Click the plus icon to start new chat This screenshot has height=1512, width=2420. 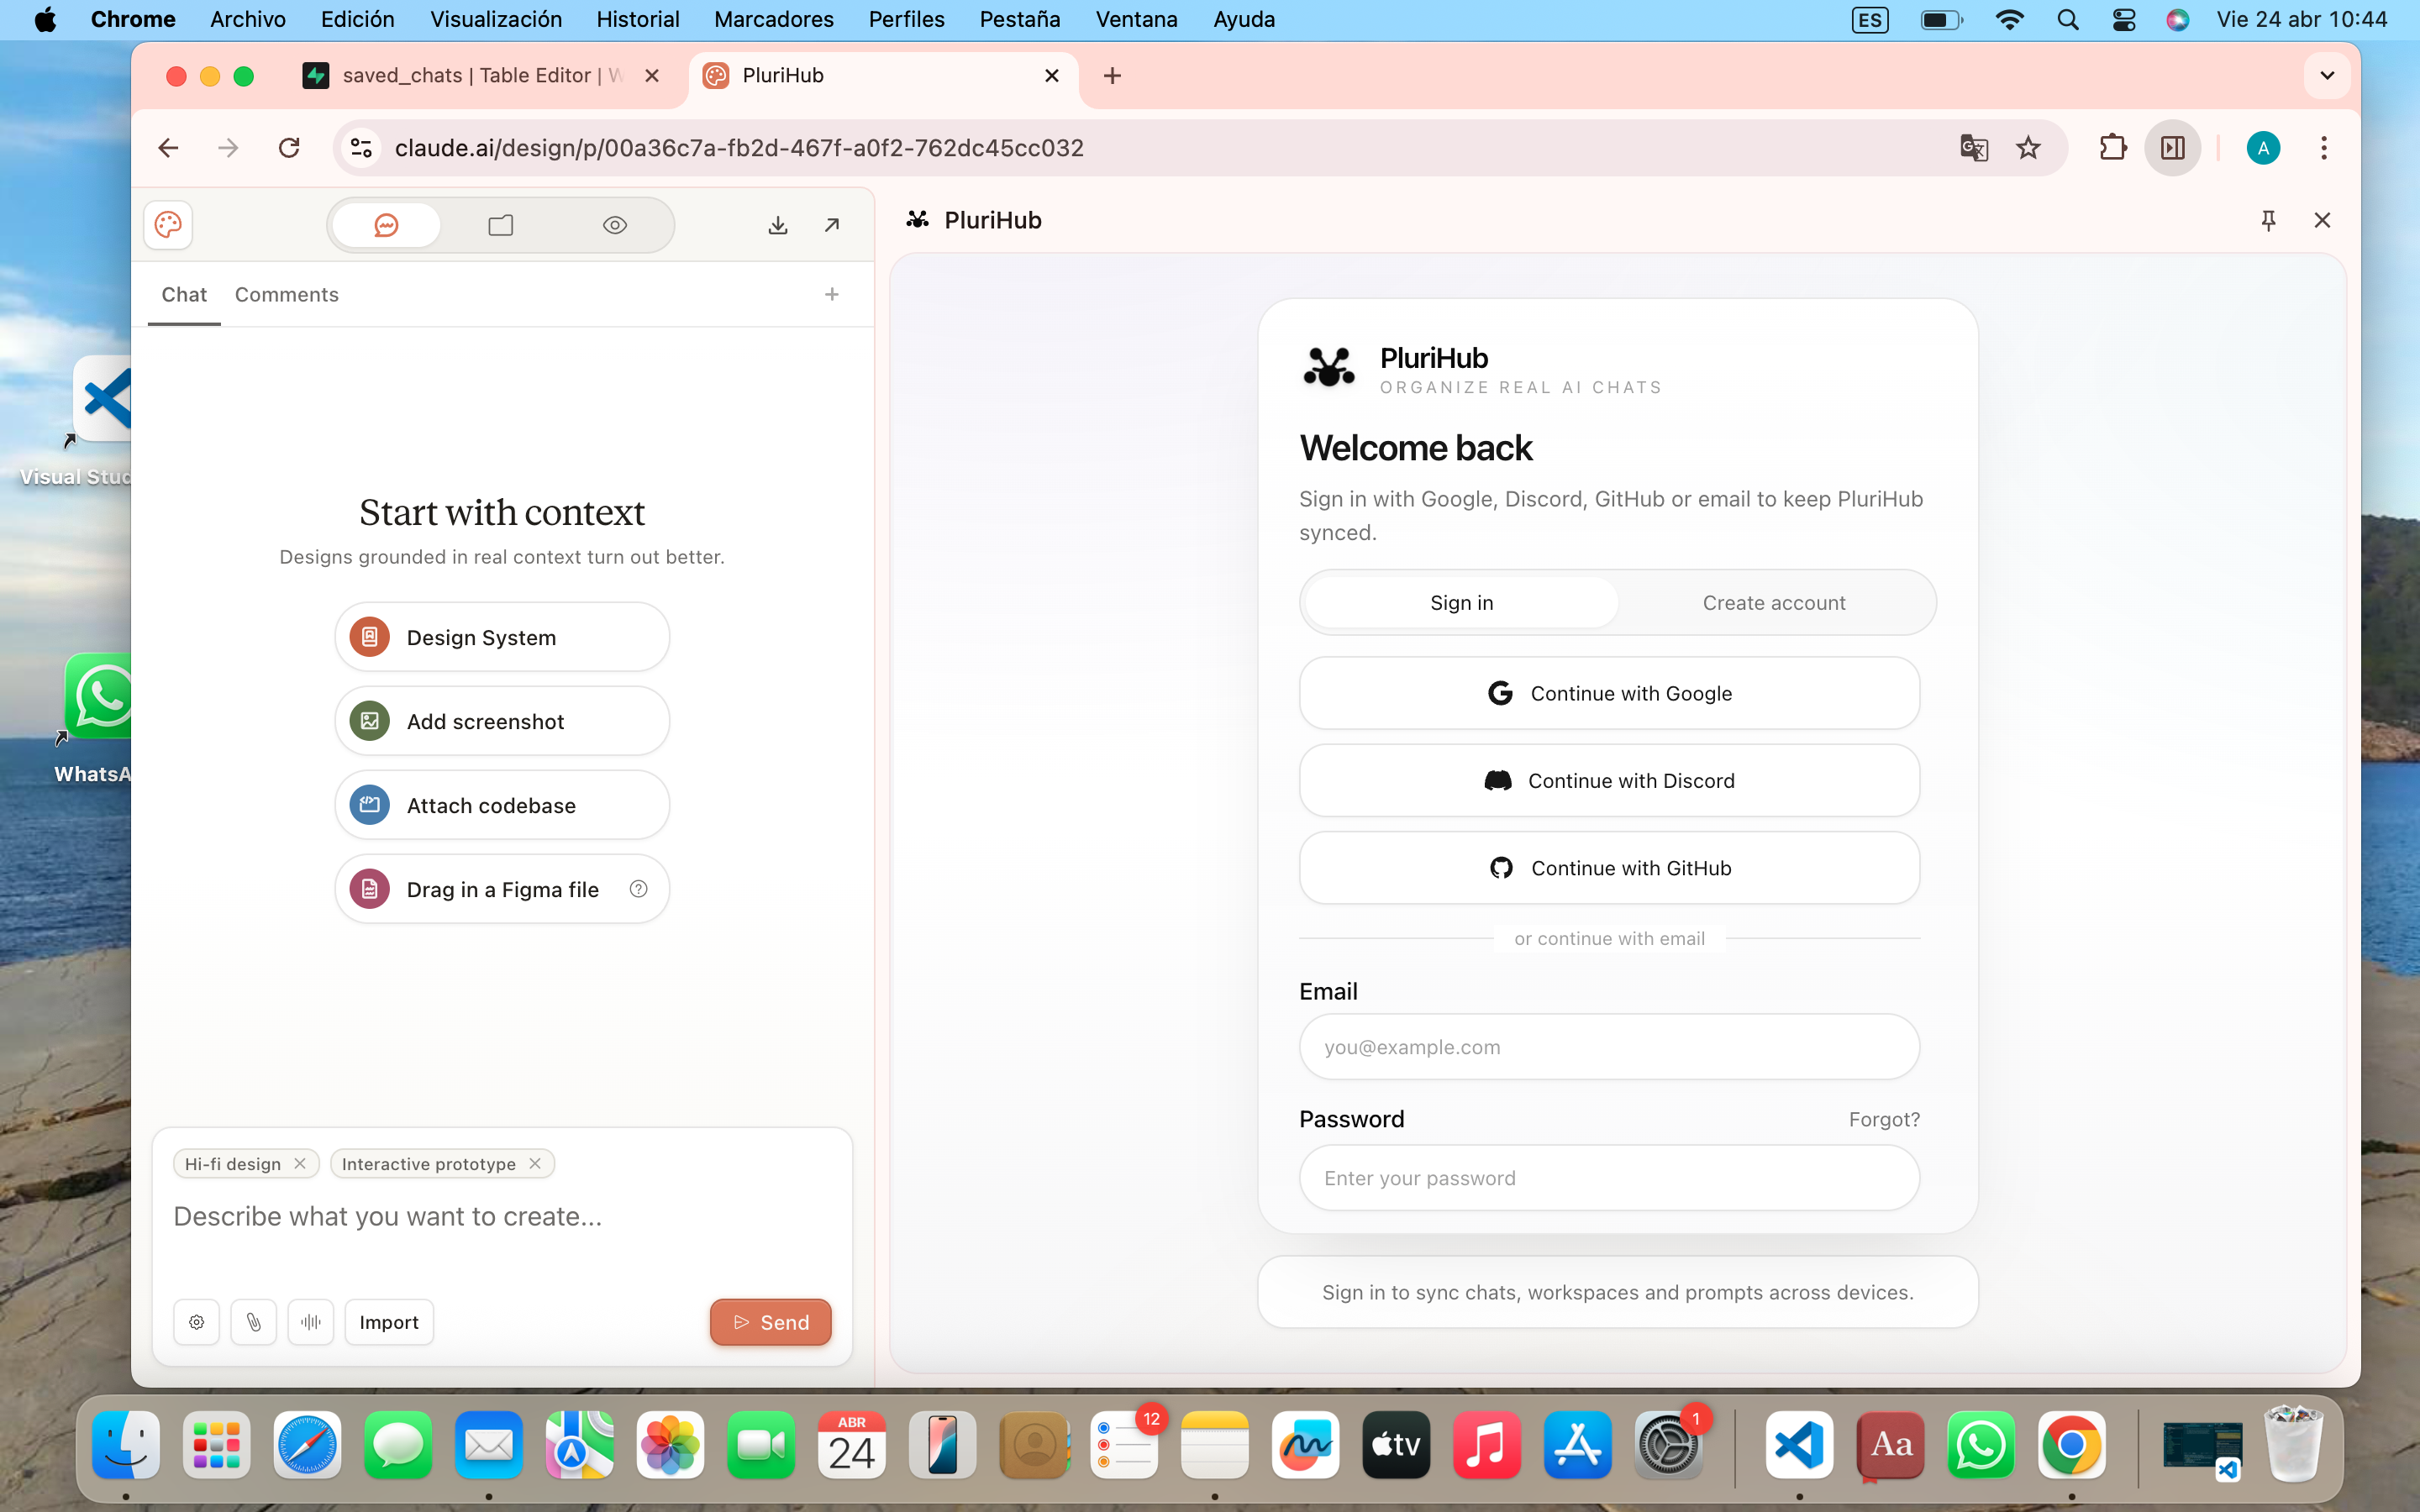pos(832,294)
